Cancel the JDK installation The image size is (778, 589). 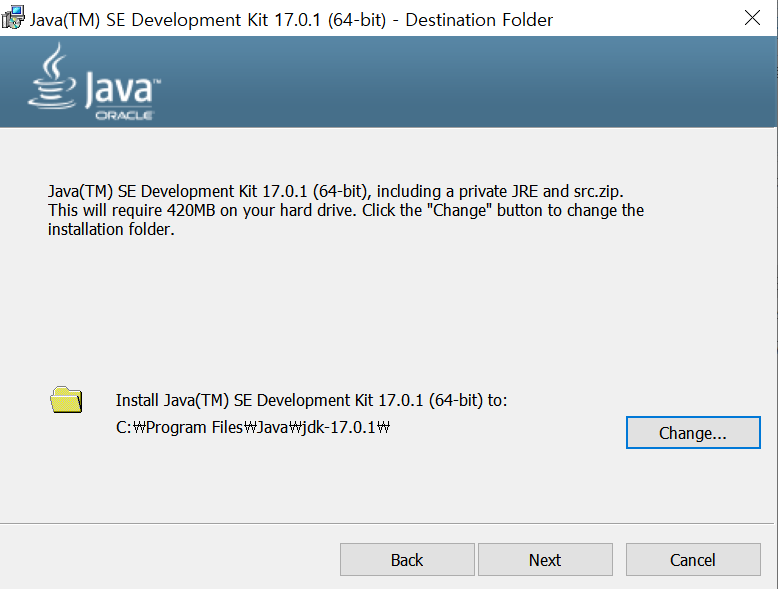[x=693, y=560]
